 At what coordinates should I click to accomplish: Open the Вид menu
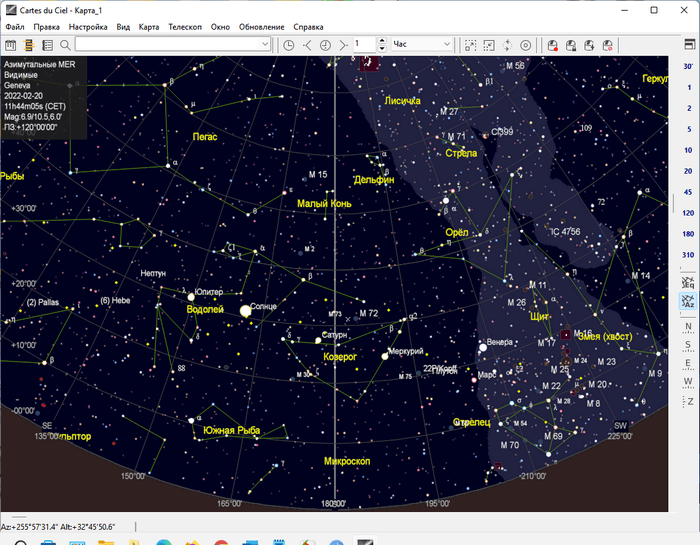pos(123,27)
